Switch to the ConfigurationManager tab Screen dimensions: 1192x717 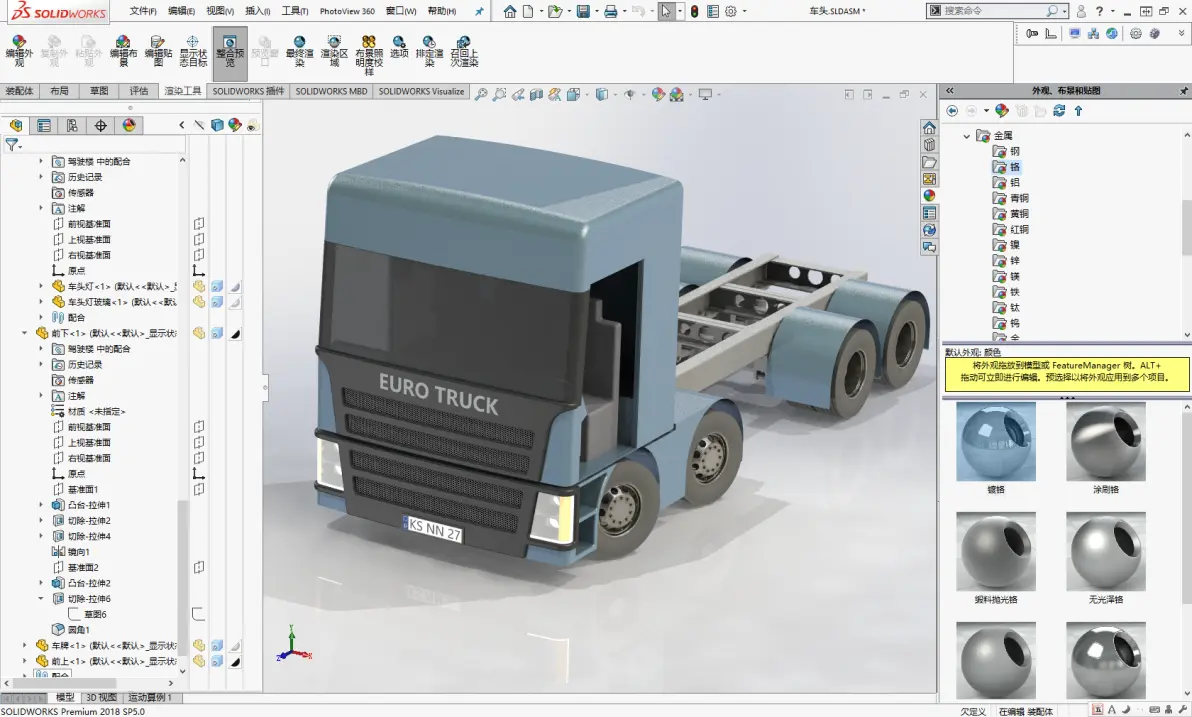(72, 125)
